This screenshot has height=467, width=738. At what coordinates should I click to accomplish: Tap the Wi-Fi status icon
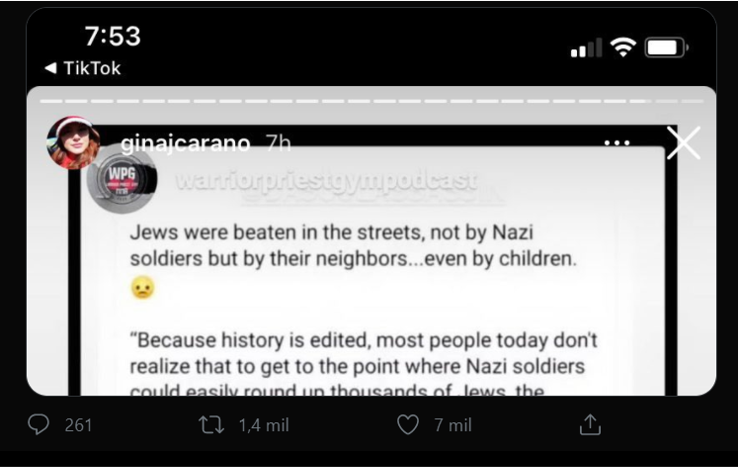point(624,47)
